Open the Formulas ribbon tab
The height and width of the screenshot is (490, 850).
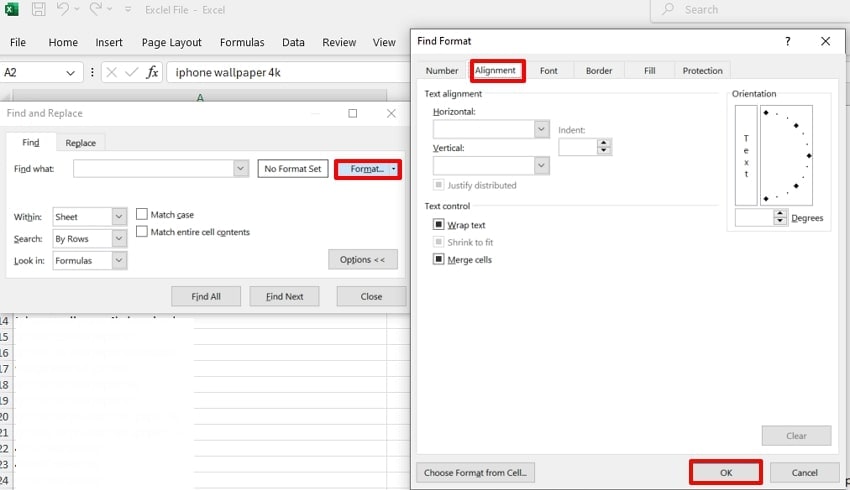click(242, 42)
